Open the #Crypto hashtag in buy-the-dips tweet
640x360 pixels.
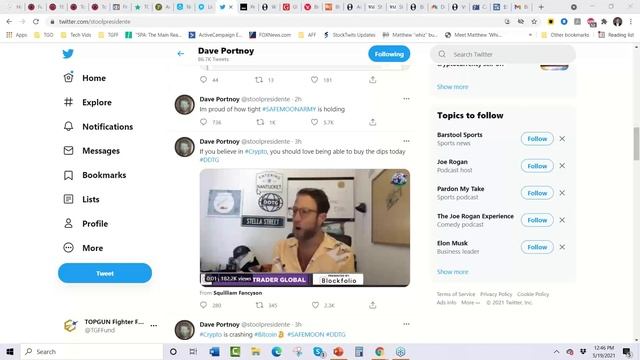click(x=256, y=151)
